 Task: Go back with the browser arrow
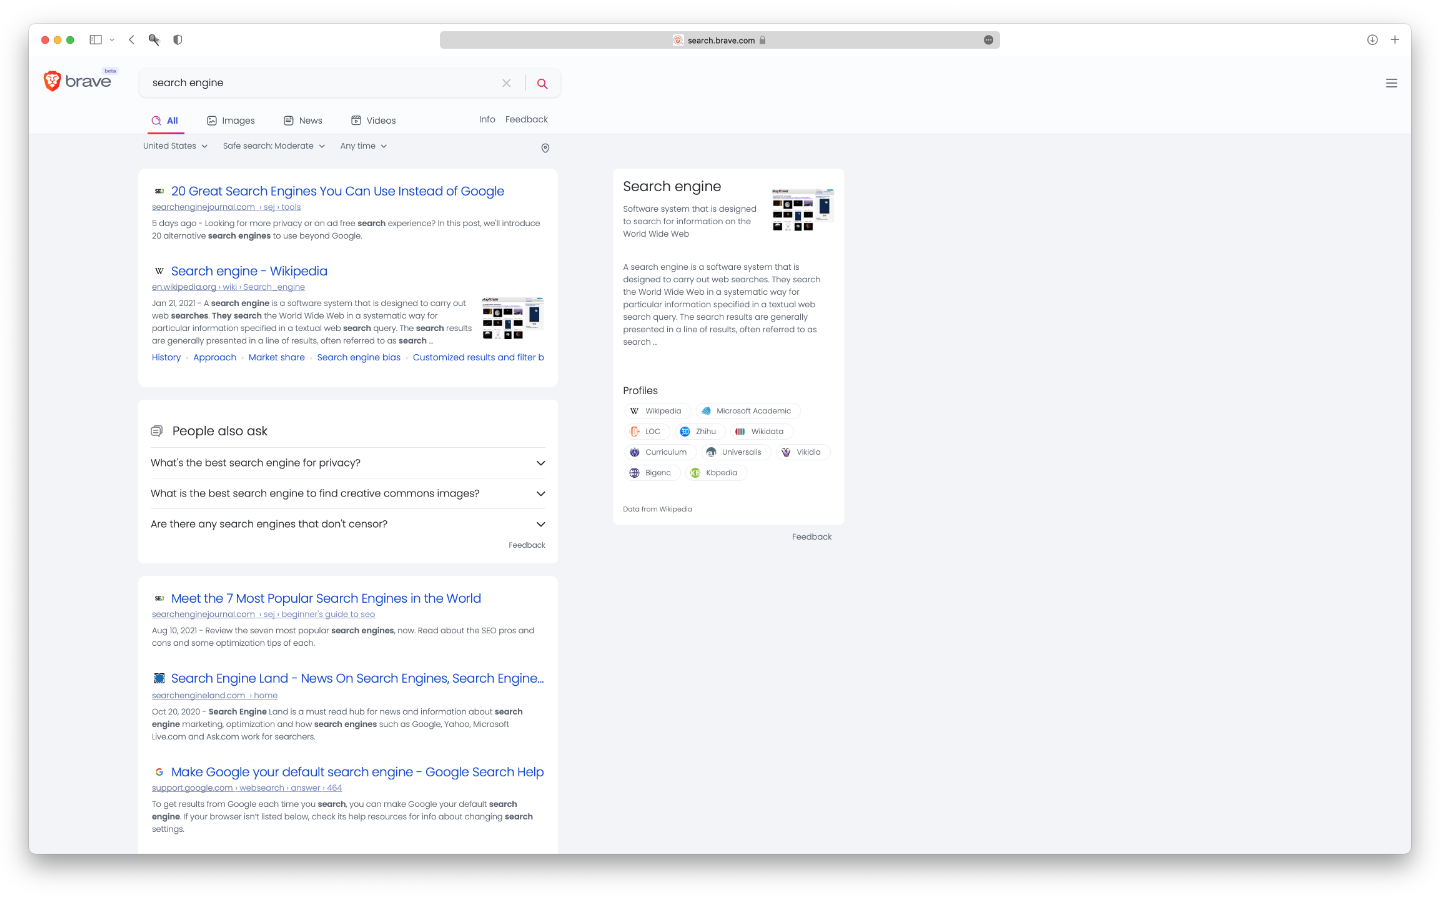point(131,40)
